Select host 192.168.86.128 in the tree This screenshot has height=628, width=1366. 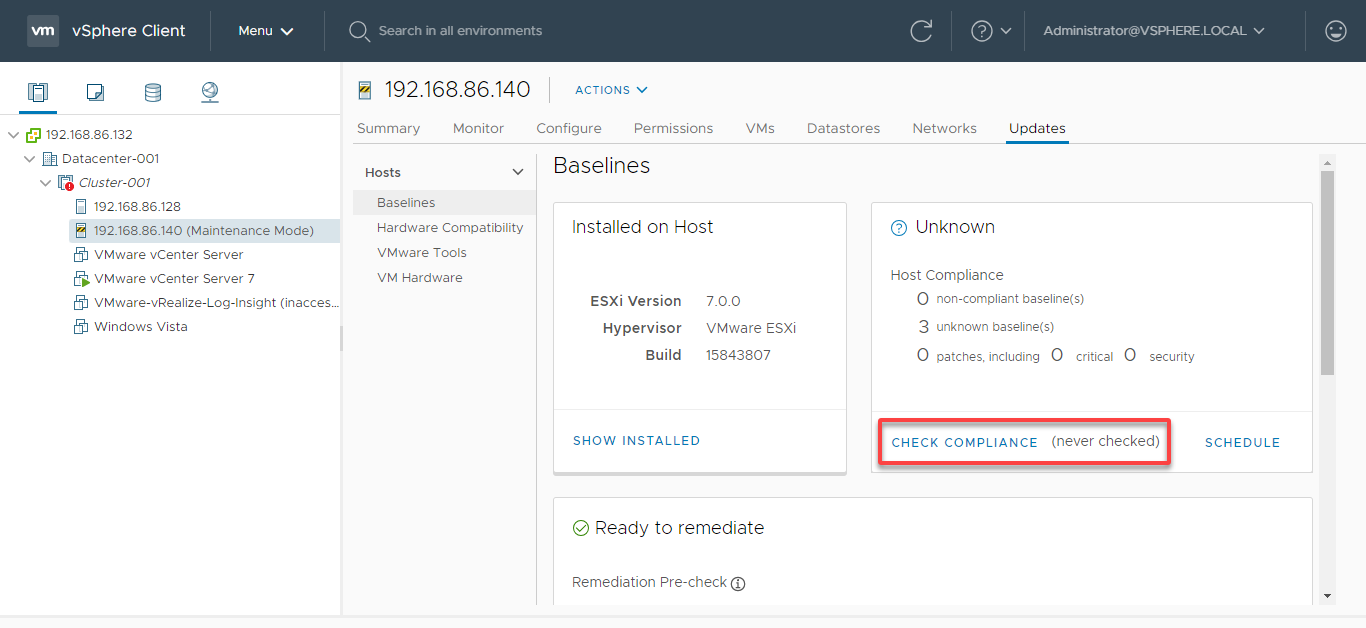(137, 207)
